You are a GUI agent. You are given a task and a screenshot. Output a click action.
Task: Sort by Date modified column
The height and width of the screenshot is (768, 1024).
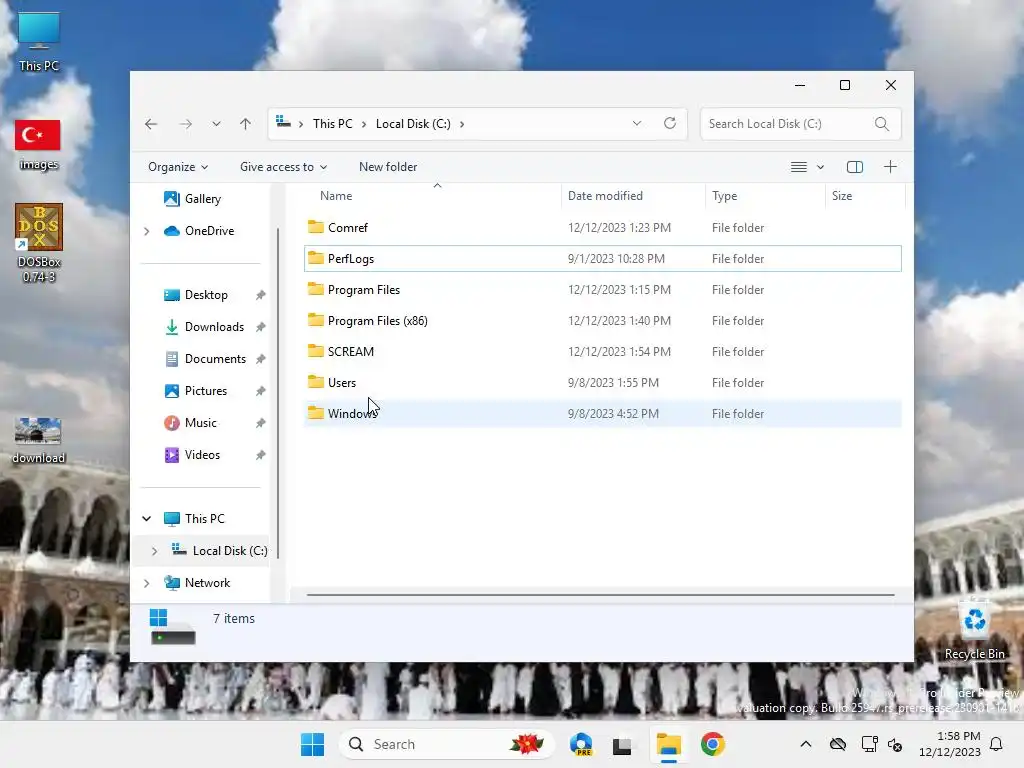pyautogui.click(x=605, y=196)
